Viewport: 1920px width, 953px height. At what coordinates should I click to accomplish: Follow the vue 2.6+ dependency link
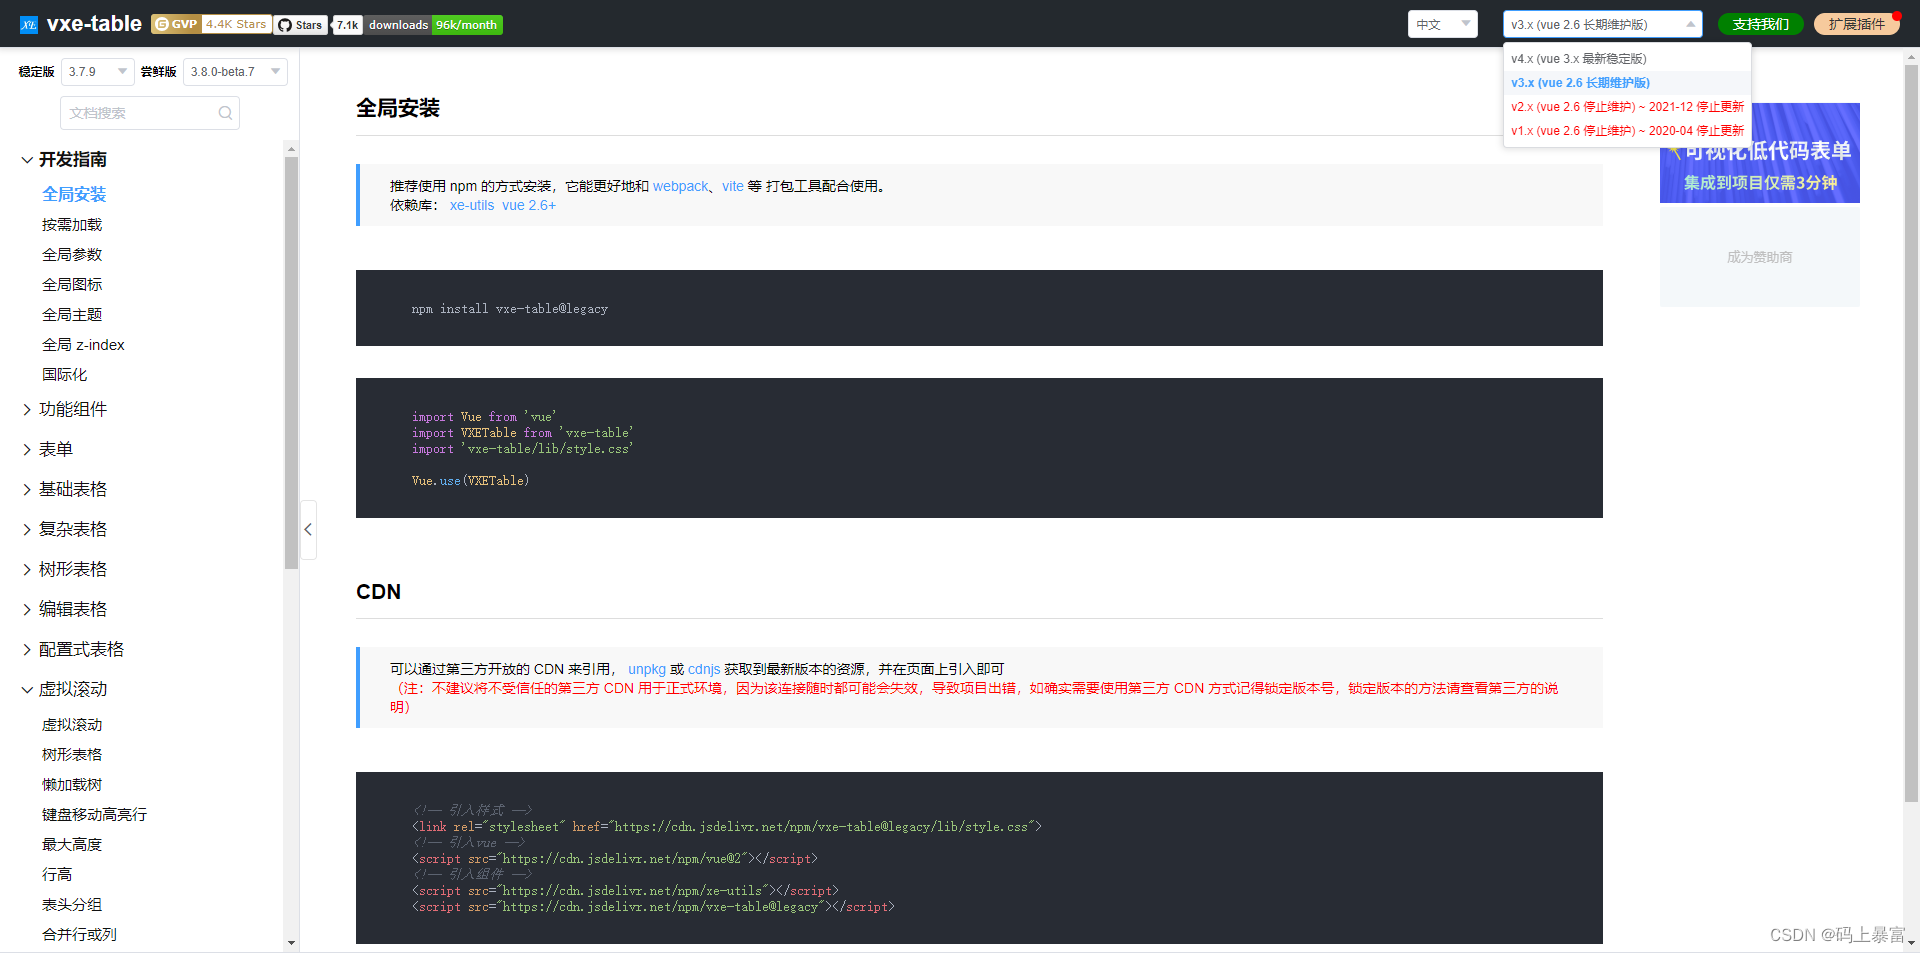click(529, 205)
